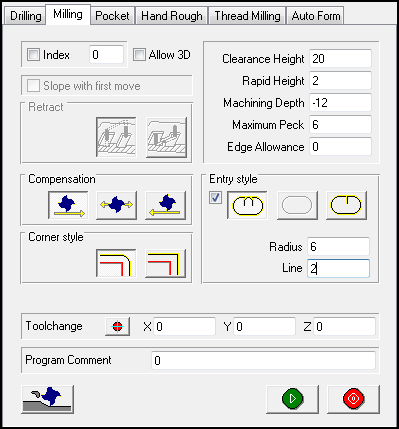This screenshot has height=429, width=399.
Task: Click the green start arrow button
Action: click(x=292, y=399)
